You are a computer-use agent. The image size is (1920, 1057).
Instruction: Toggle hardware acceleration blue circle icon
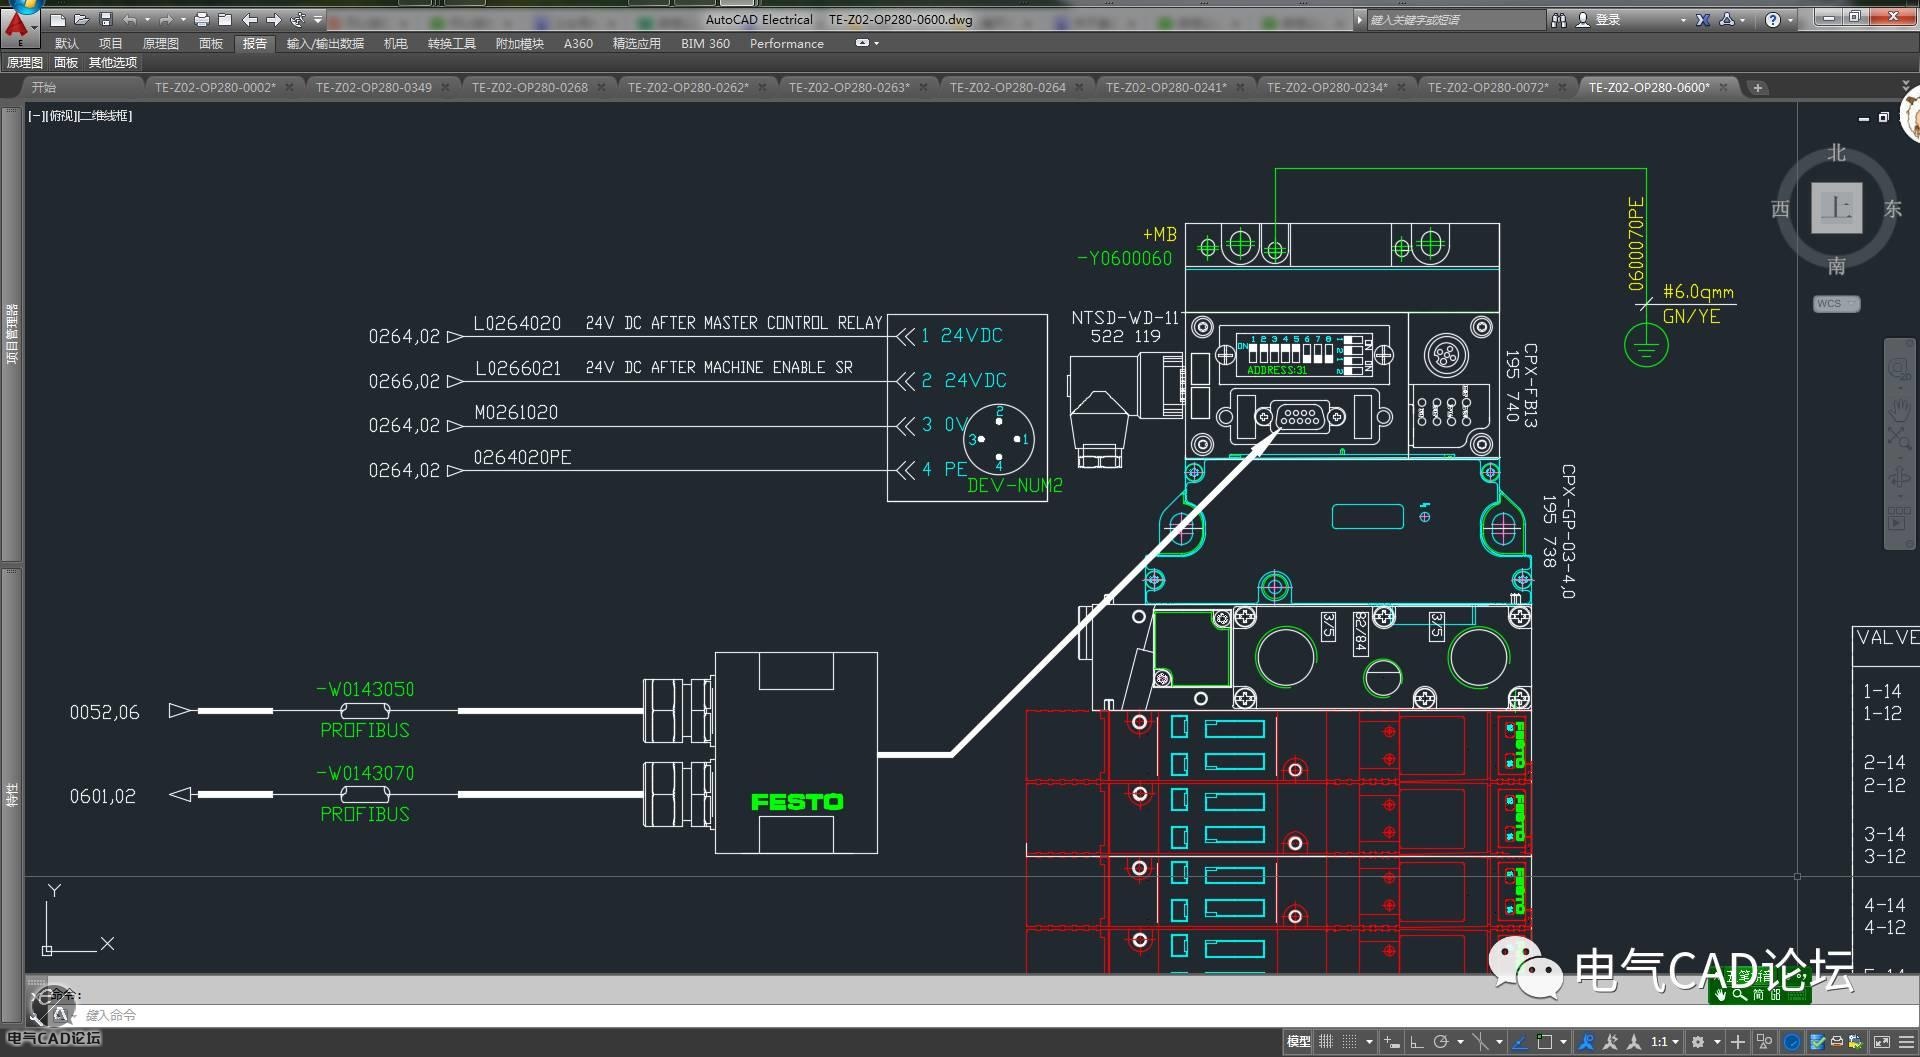pos(1792,1042)
